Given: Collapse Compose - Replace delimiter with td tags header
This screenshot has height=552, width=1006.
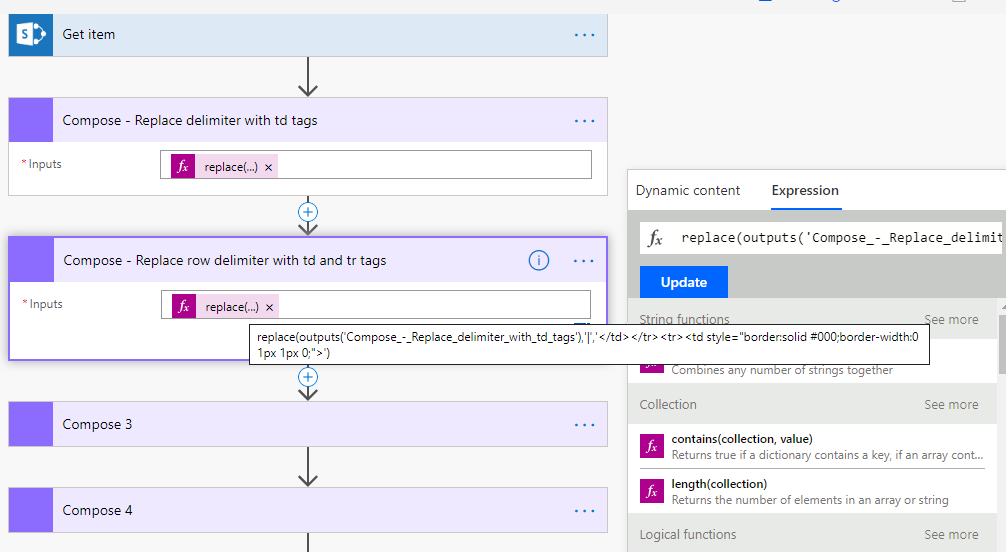Looking at the screenshot, I should (308, 120).
